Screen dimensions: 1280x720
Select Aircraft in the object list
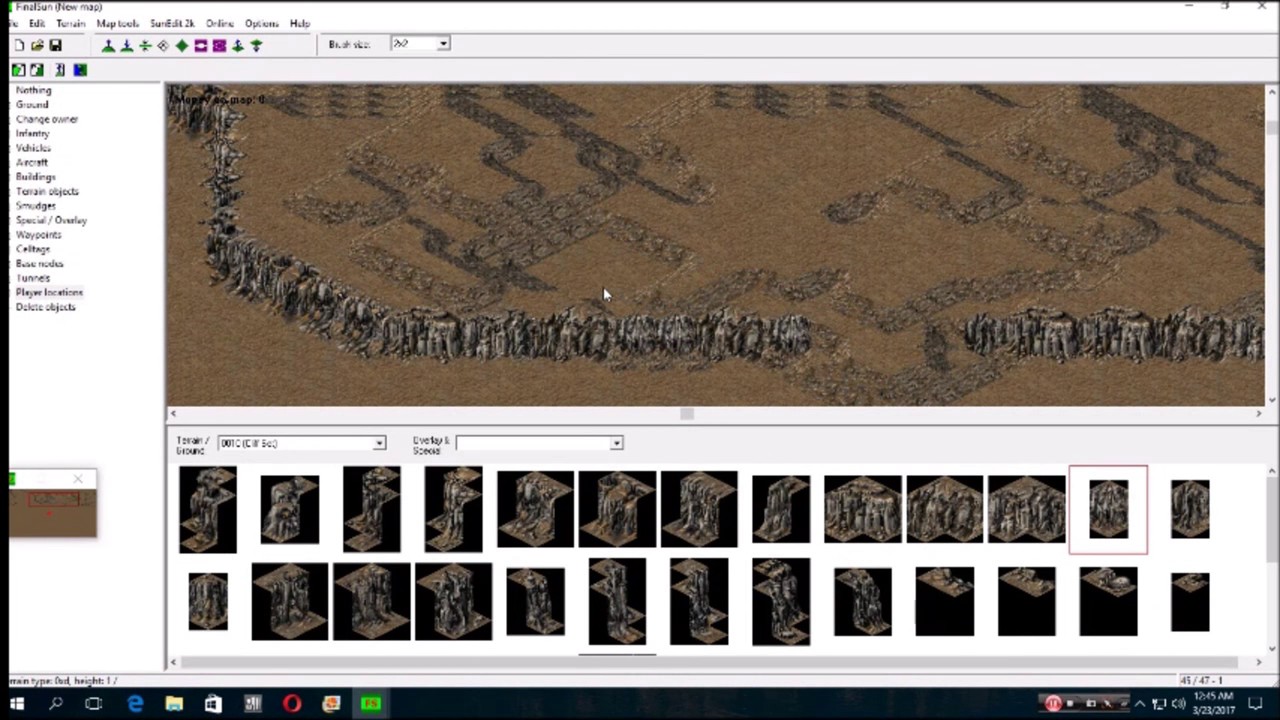pos(31,162)
